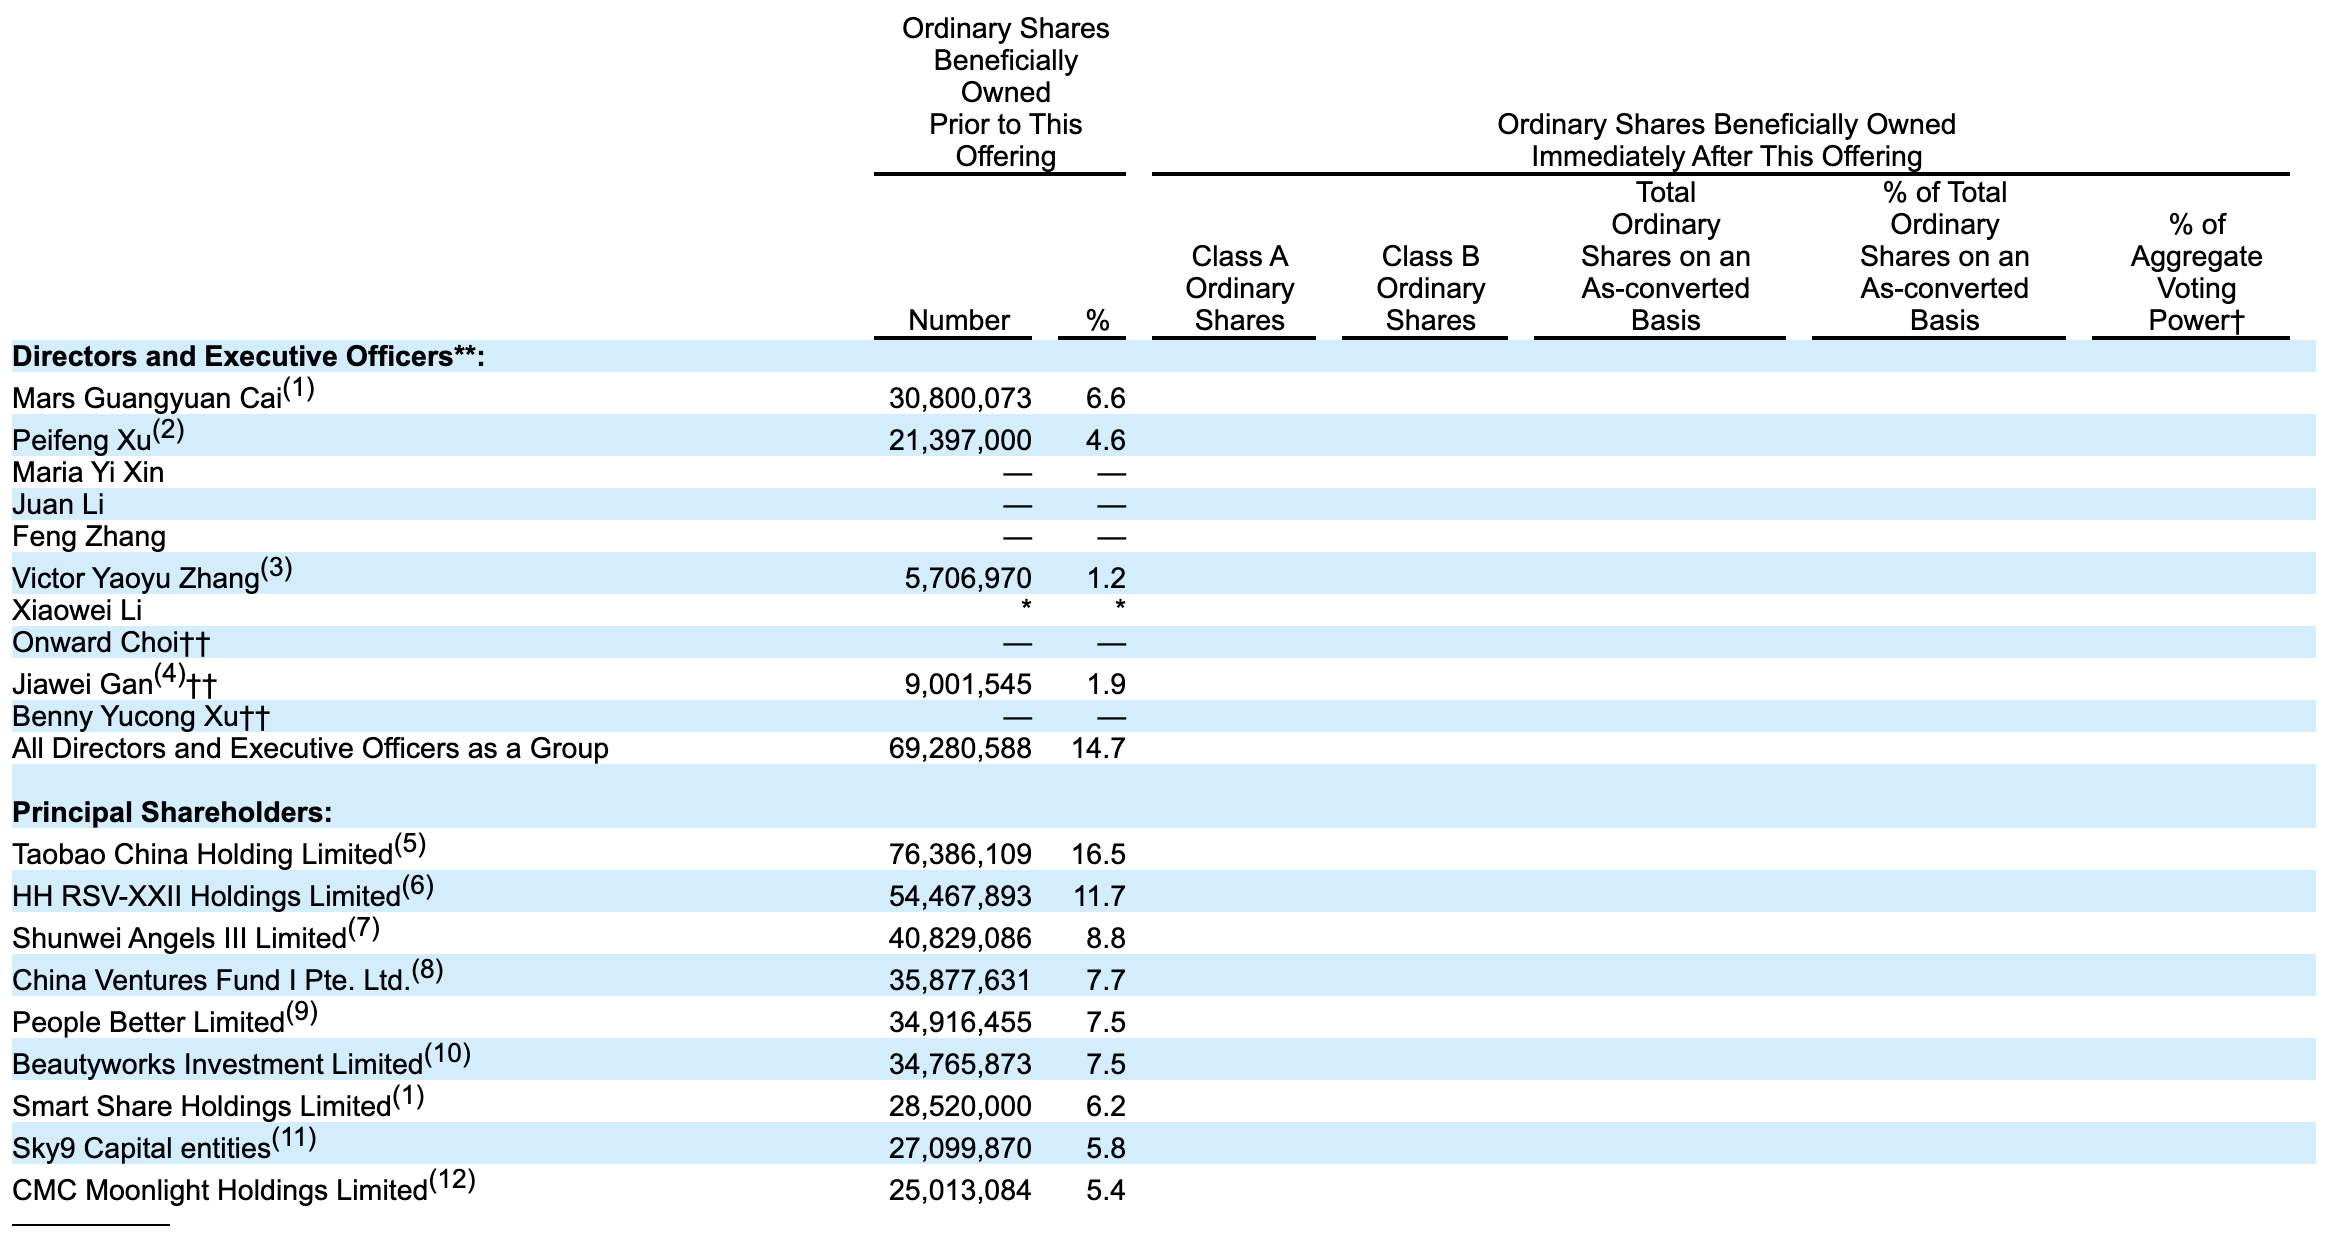Click the 'Principal Shareholders:' section heading

click(x=171, y=813)
